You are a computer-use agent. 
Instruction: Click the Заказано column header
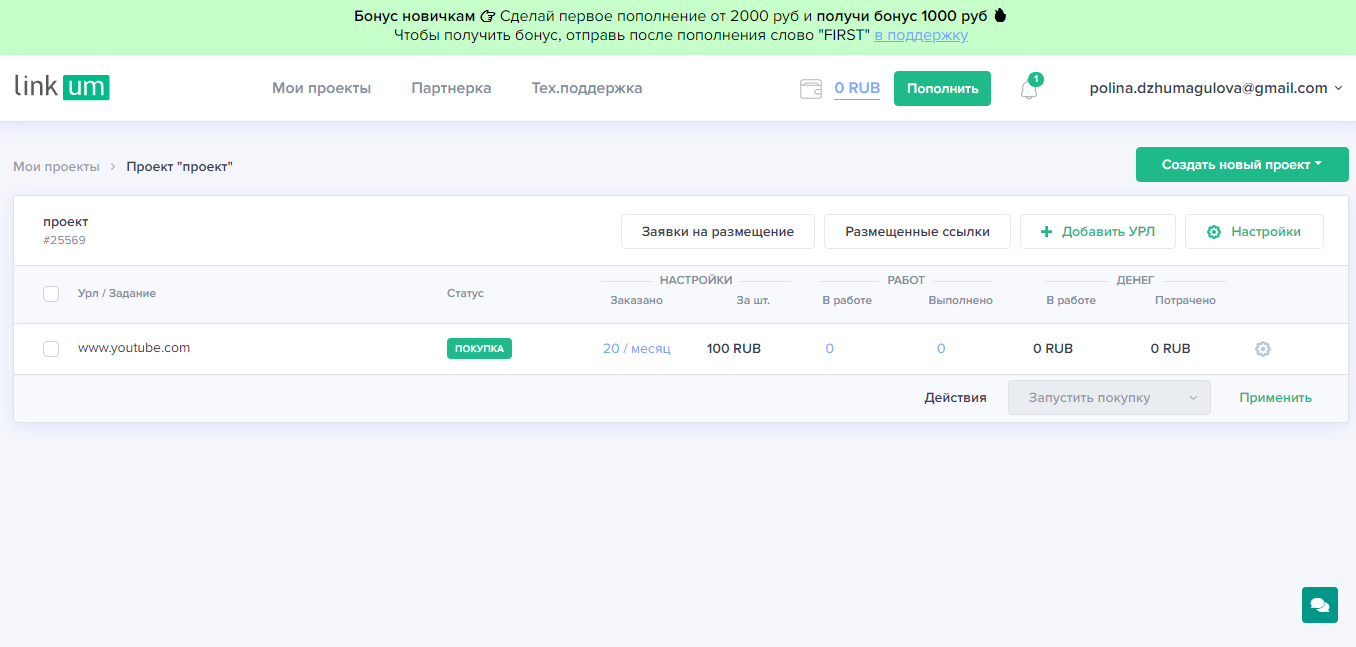(x=636, y=300)
